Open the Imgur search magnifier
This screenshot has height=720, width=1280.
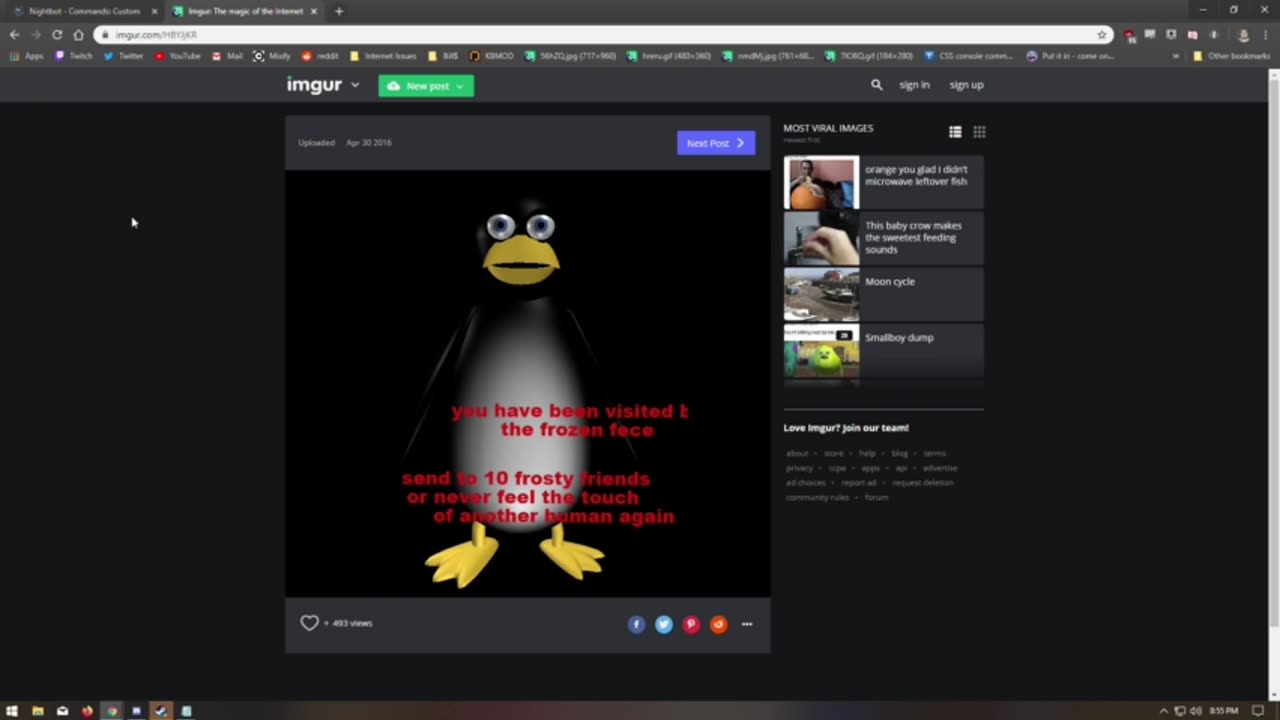(x=877, y=85)
